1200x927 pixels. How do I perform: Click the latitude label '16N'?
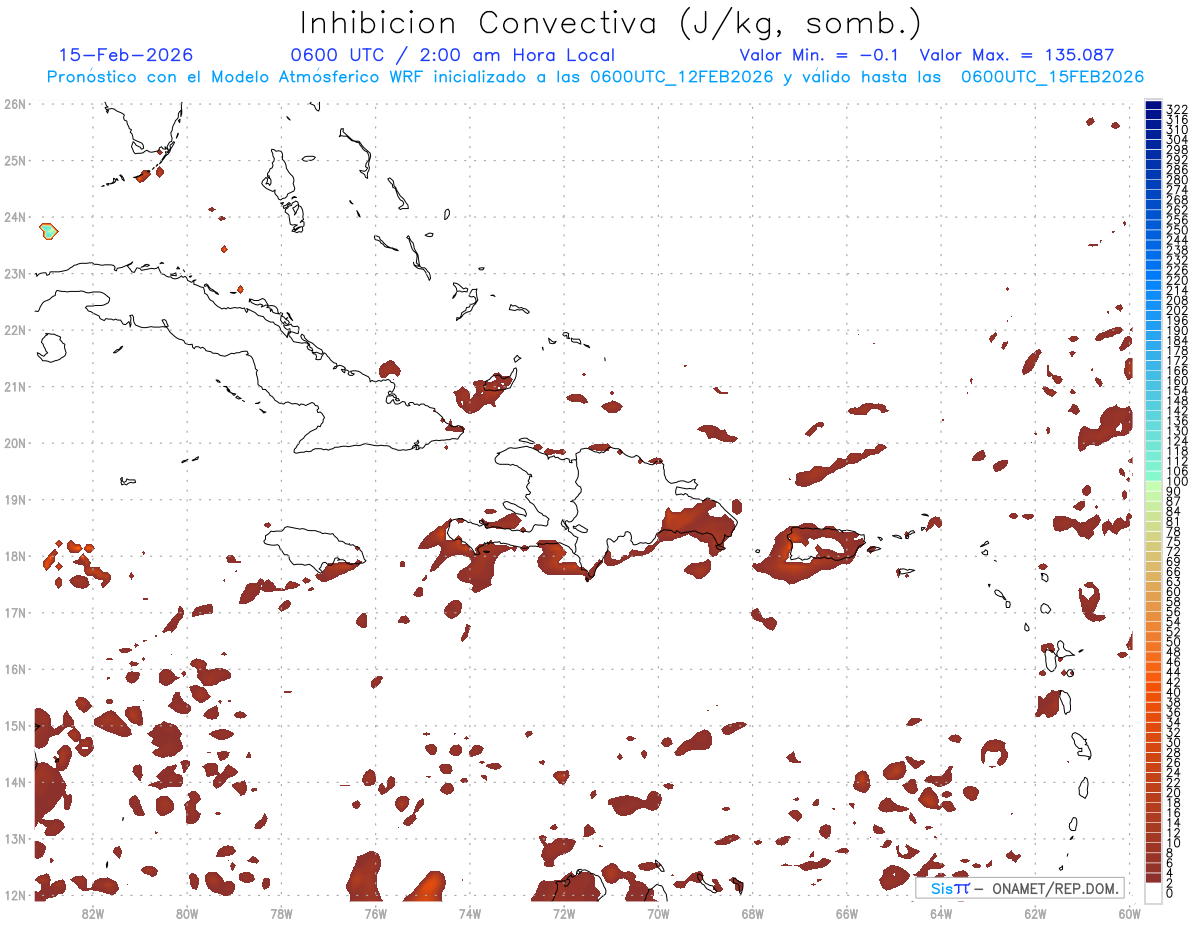15,669
